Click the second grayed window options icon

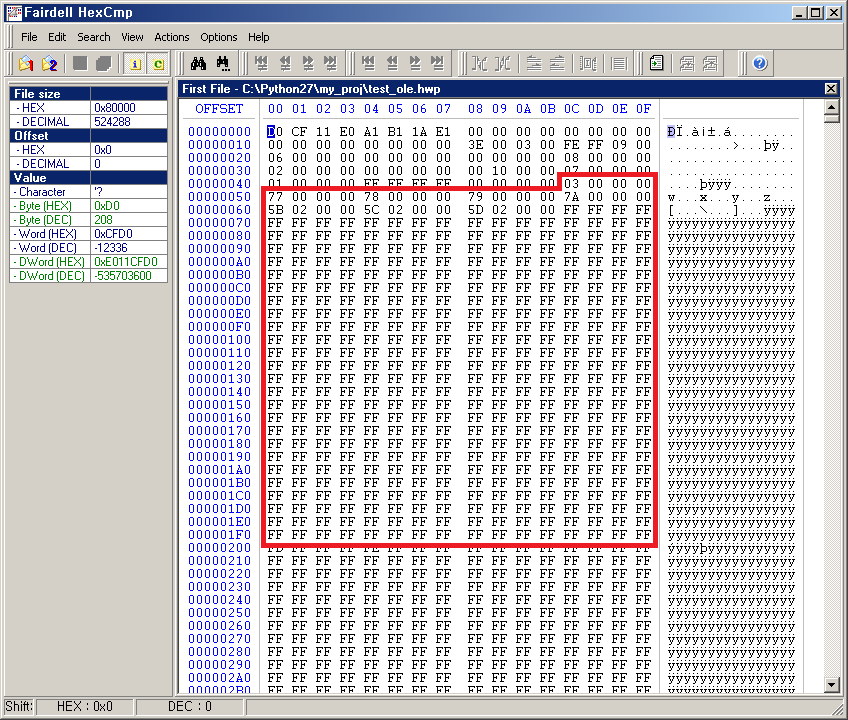(710, 64)
